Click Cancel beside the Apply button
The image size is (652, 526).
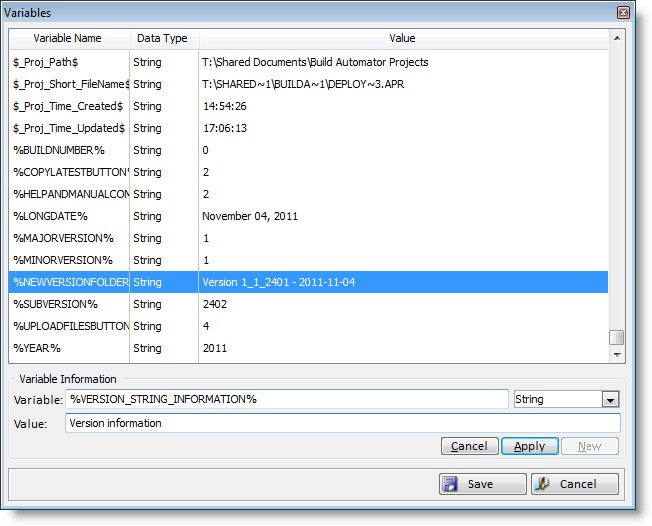(x=469, y=446)
